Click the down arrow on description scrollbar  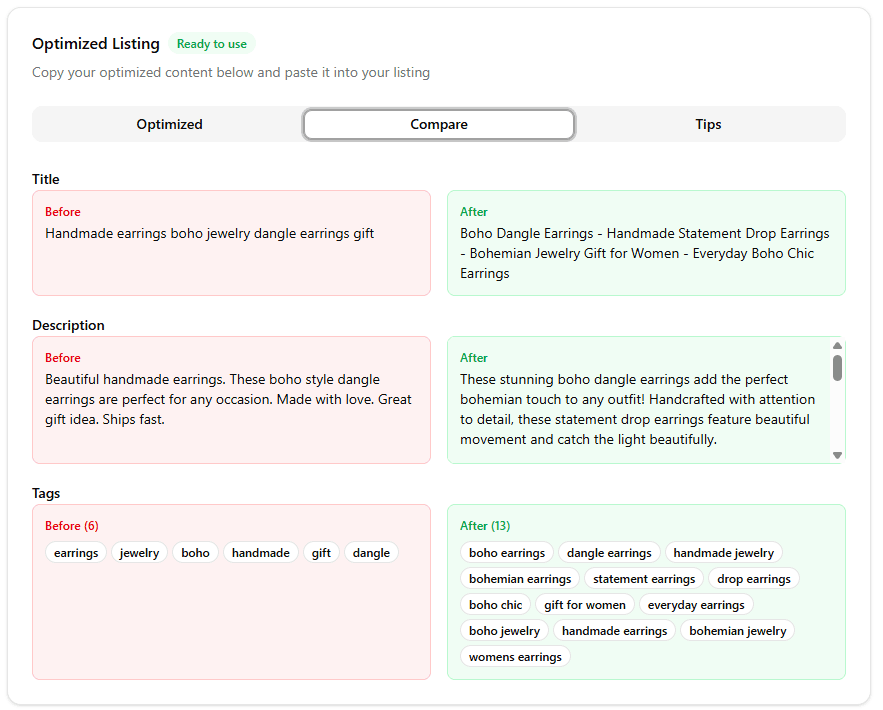[x=837, y=457]
